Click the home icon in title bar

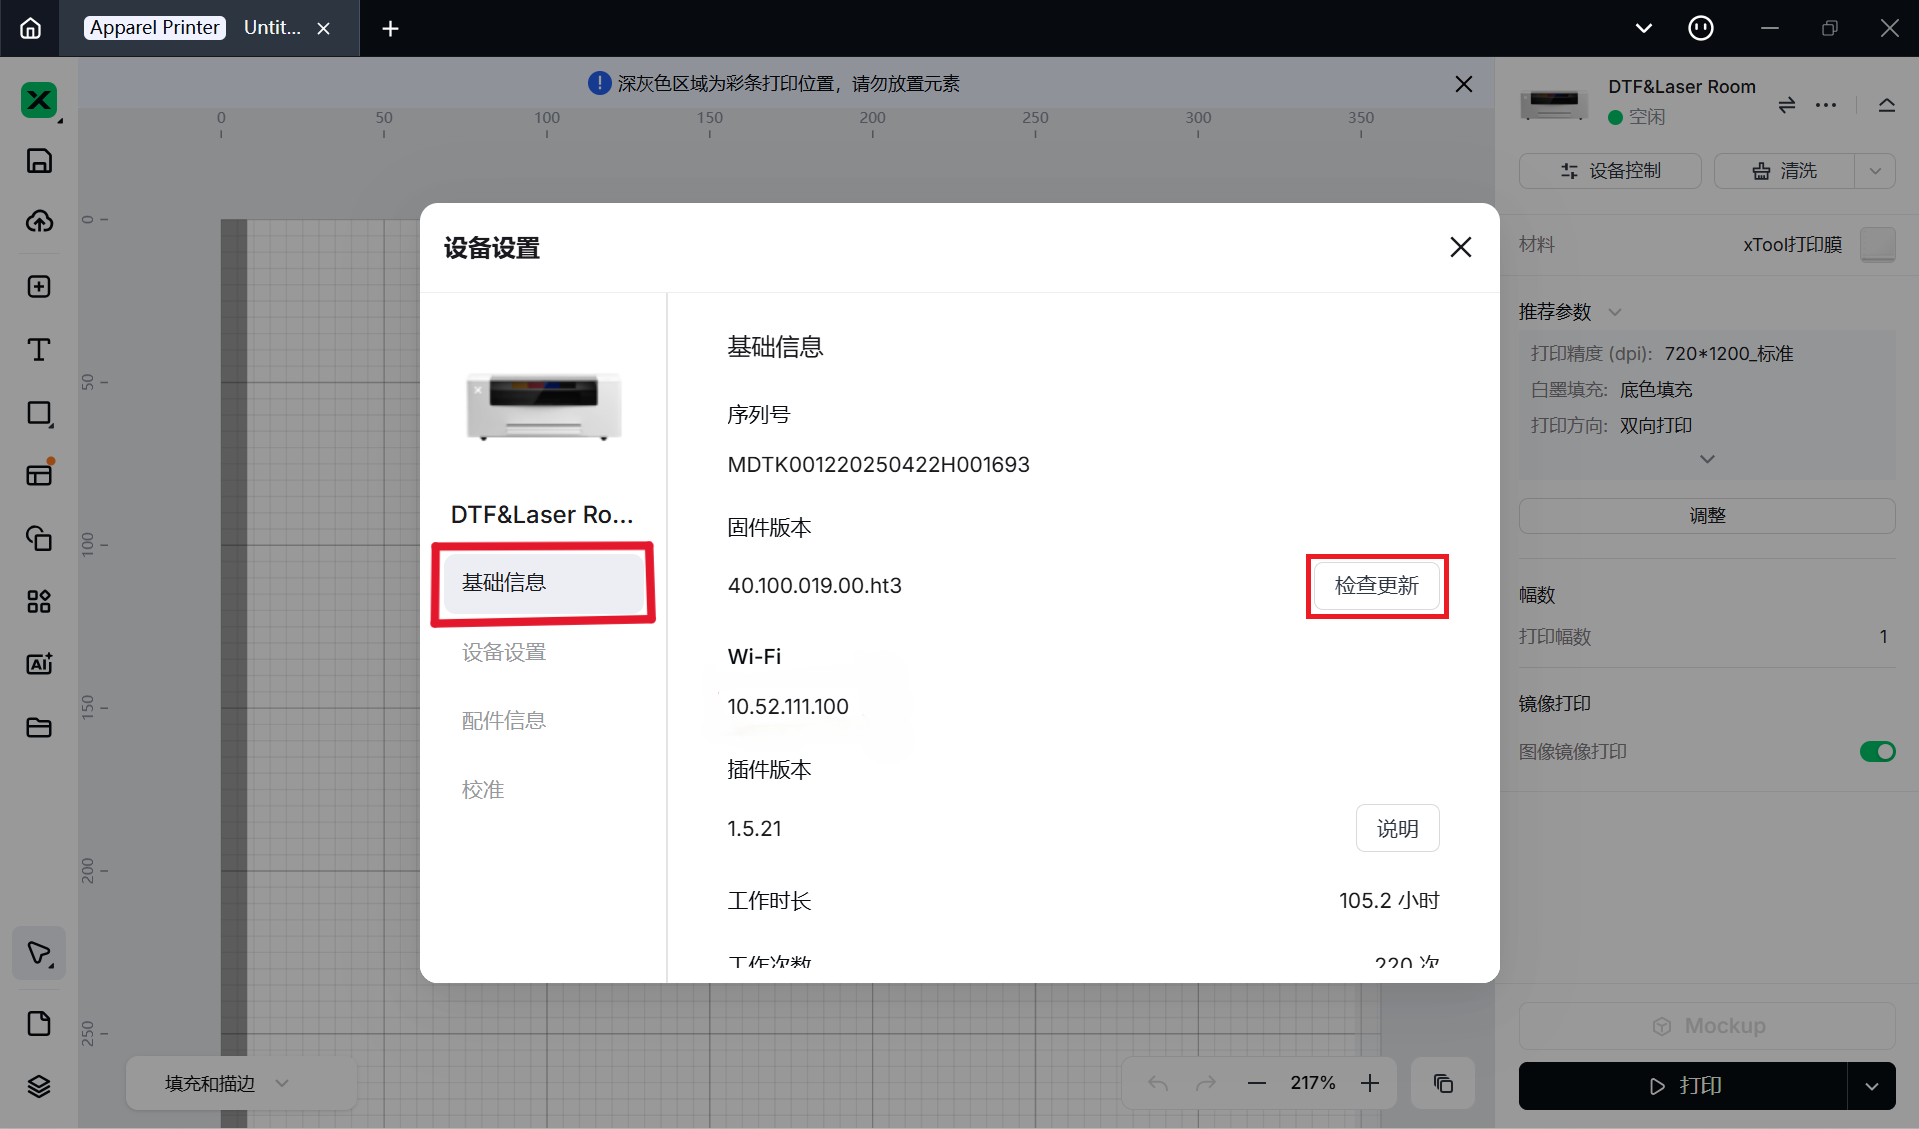(31, 28)
